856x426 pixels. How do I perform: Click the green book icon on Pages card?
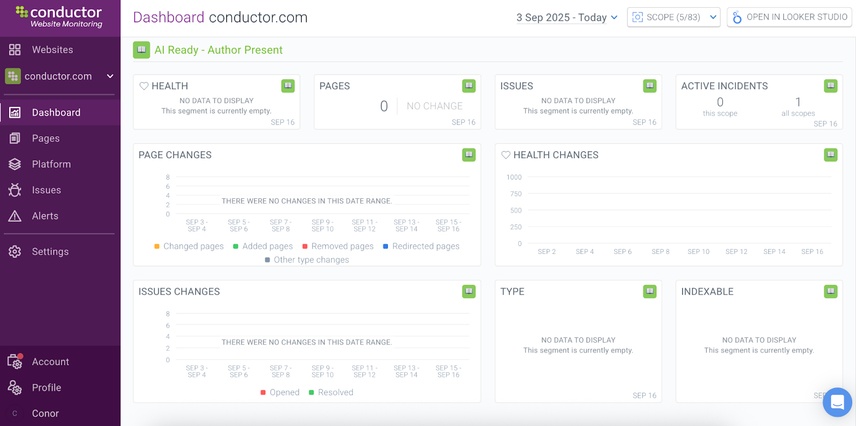468,86
